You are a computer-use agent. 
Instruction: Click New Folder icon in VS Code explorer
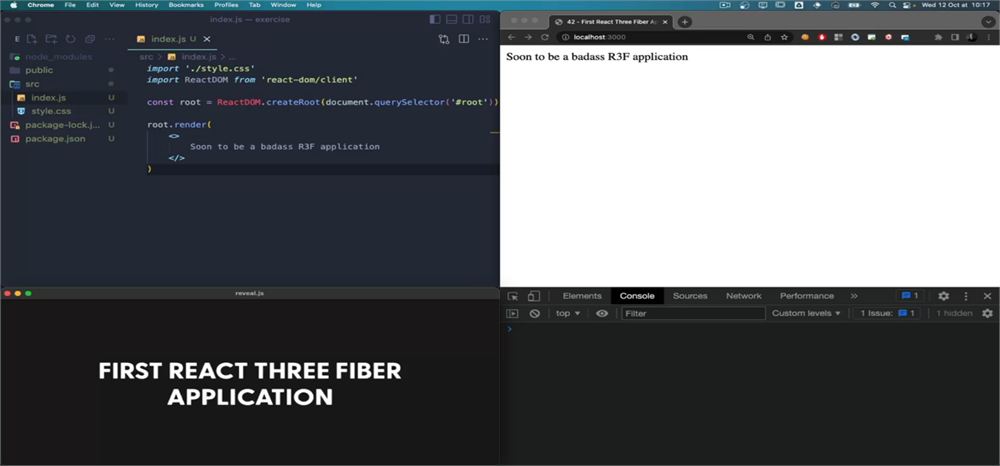click(x=51, y=39)
